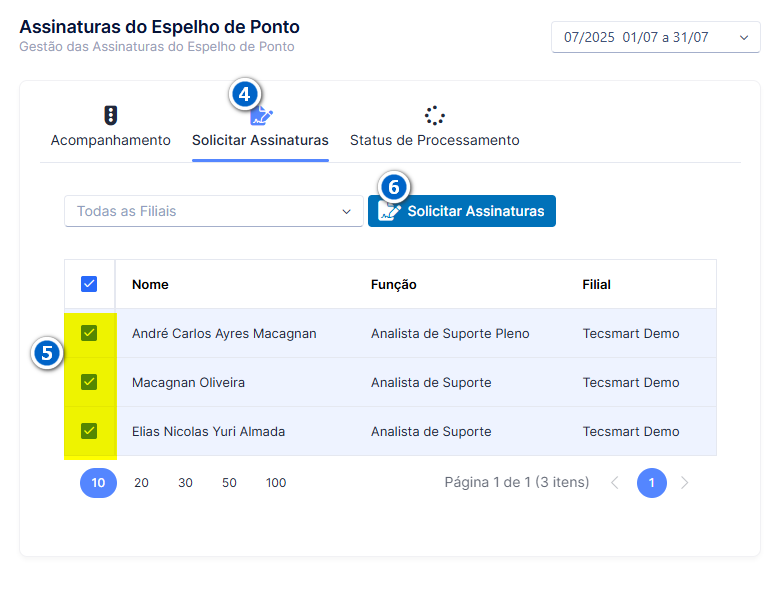Expand the Todas as Filiais dropdown
774x591 pixels.
[x=214, y=211]
